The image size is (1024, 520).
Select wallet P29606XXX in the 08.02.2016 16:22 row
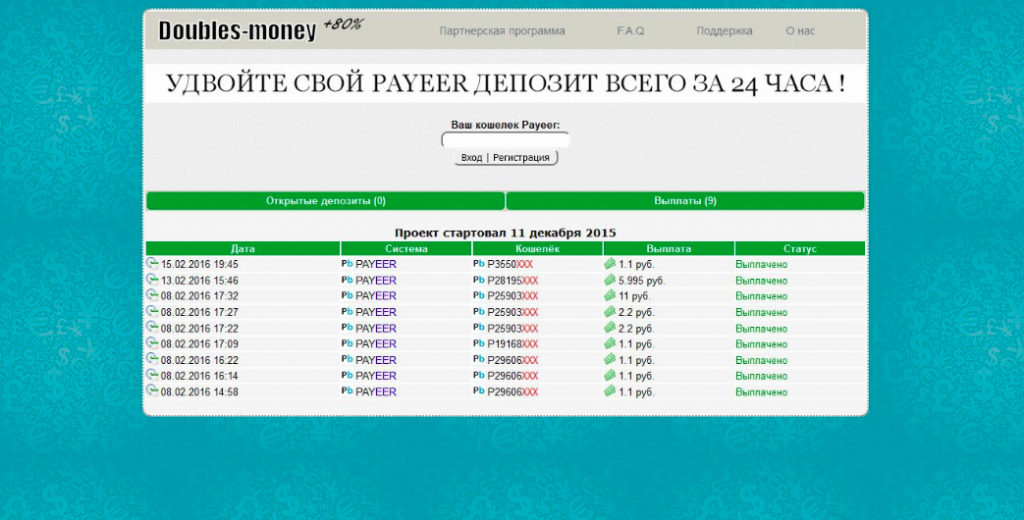(x=513, y=360)
